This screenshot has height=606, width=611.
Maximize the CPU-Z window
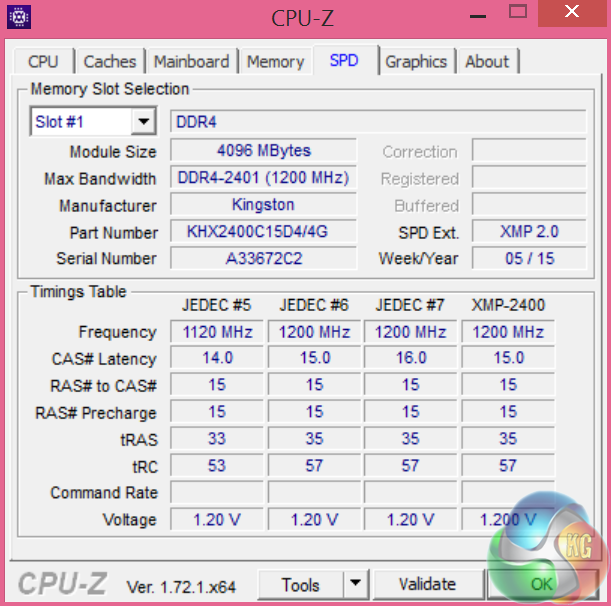point(518,12)
